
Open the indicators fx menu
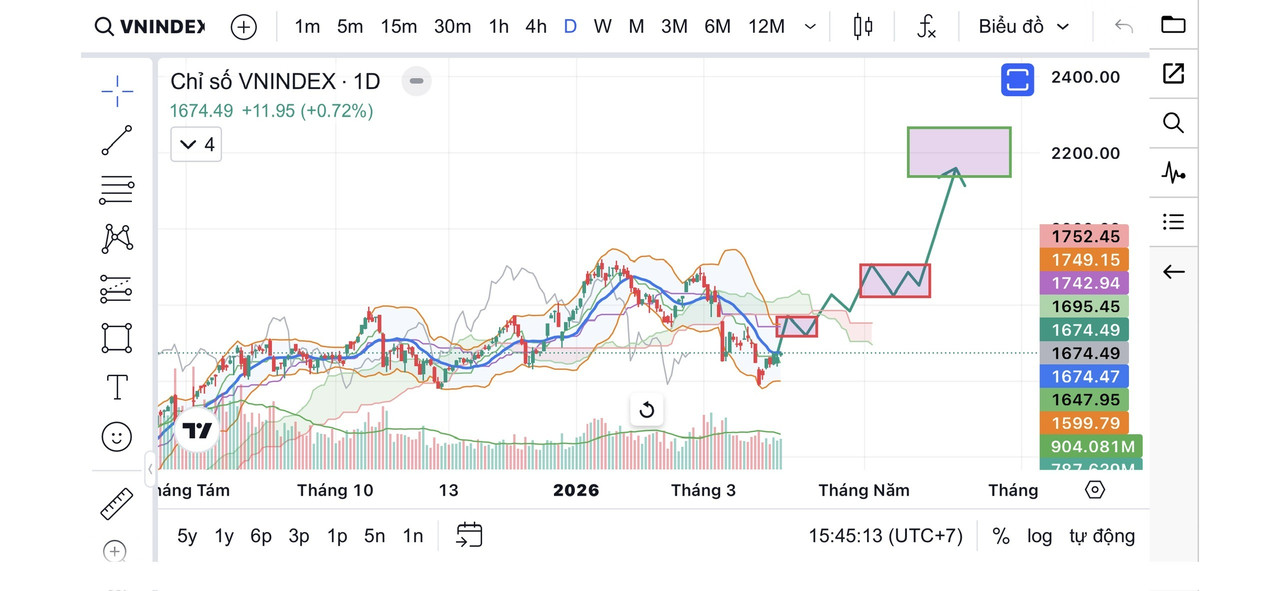[926, 26]
